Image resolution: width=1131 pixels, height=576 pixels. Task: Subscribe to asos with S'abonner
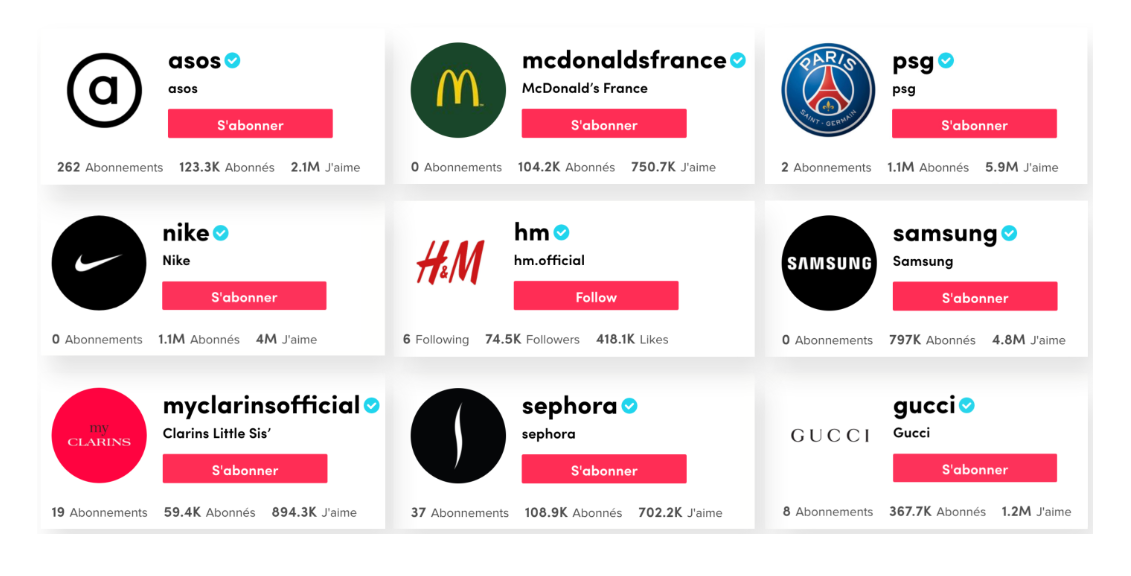pos(250,124)
